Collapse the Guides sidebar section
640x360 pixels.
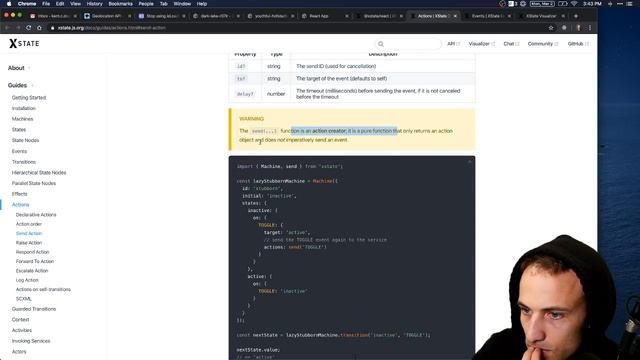(x=20, y=85)
